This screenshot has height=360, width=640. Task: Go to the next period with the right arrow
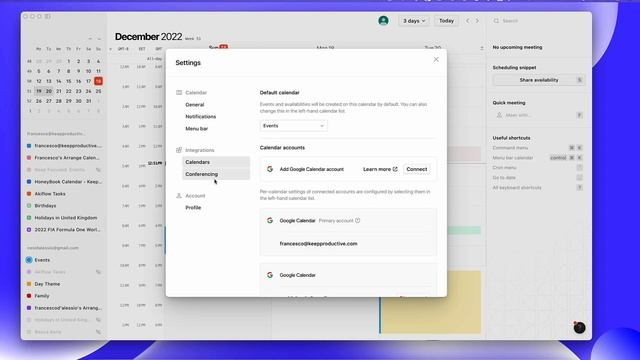point(477,21)
